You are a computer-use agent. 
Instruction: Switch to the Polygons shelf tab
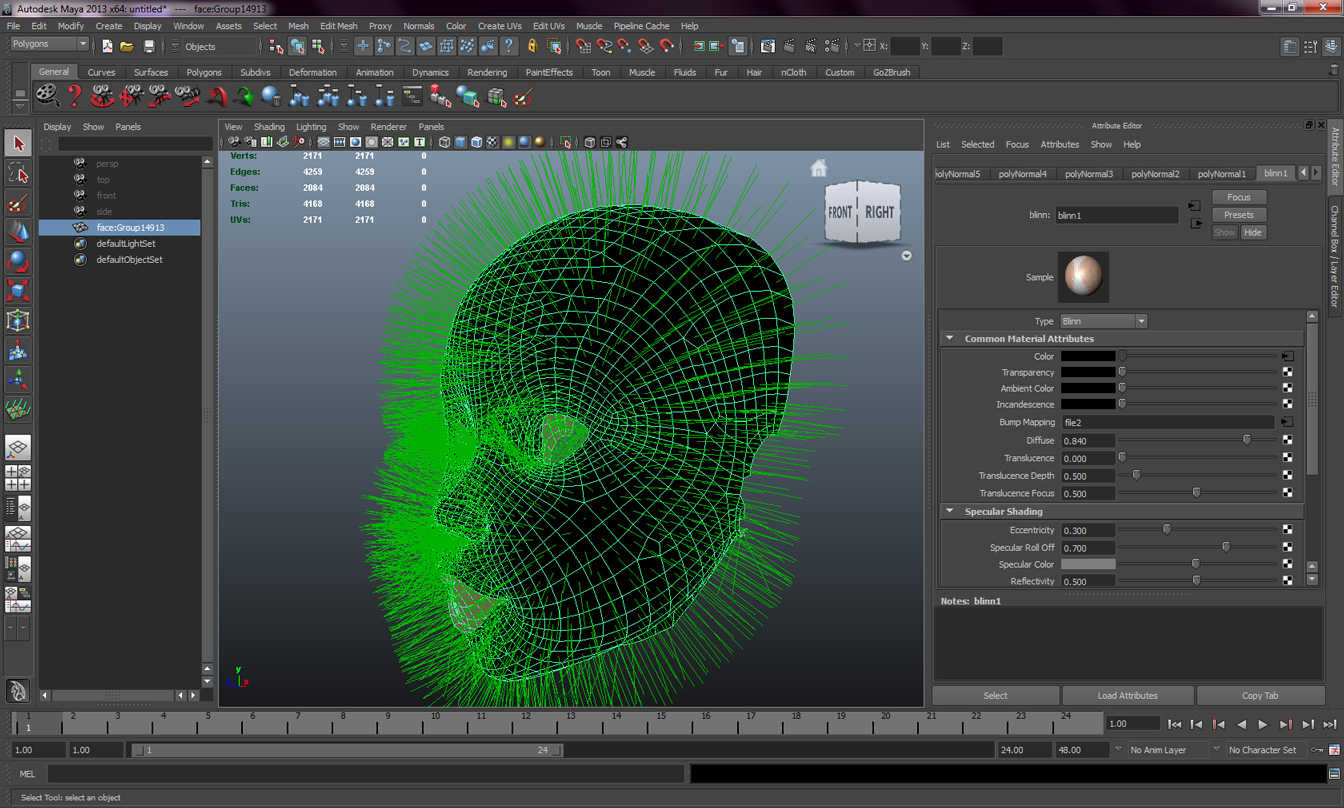[204, 72]
